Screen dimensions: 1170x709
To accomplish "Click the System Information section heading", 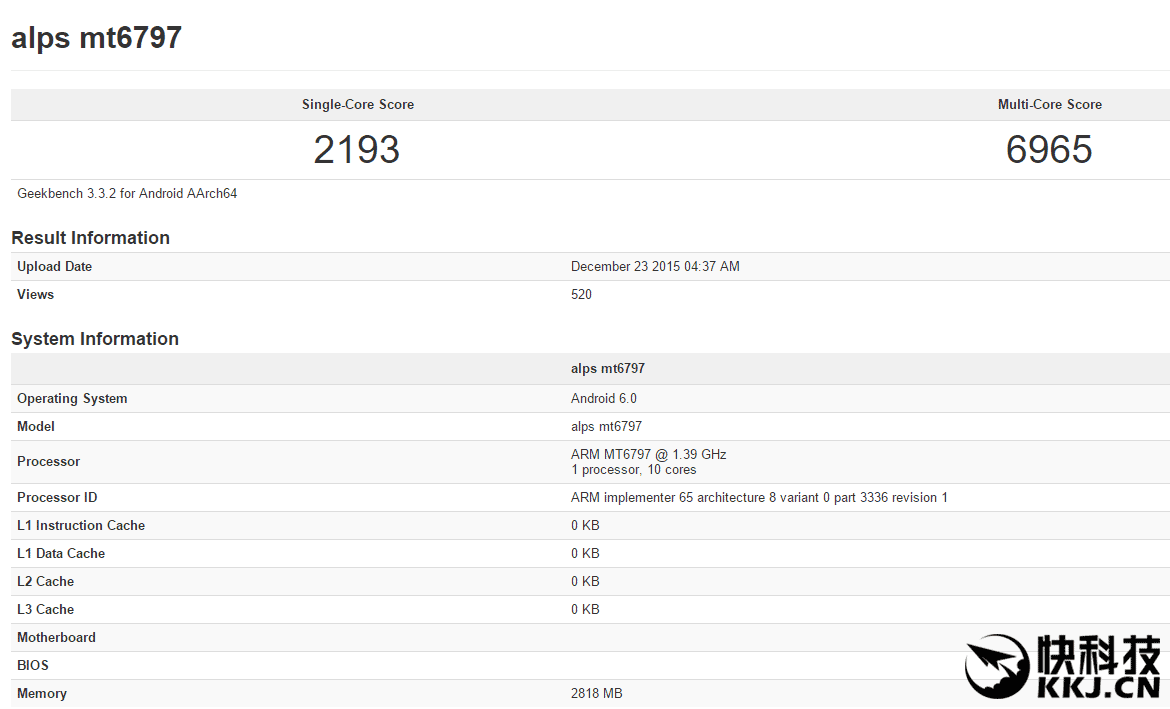I will [95, 339].
